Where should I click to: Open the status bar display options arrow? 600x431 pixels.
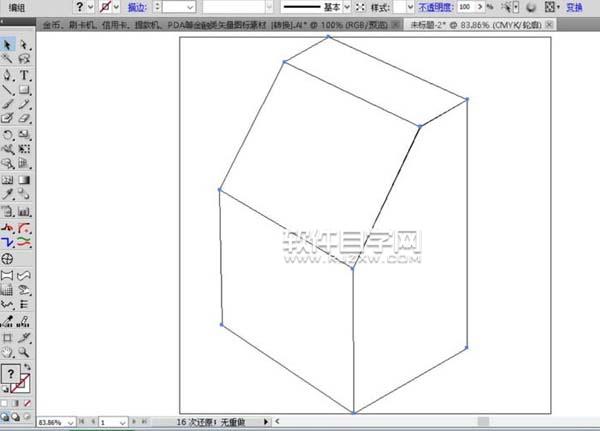[266, 422]
